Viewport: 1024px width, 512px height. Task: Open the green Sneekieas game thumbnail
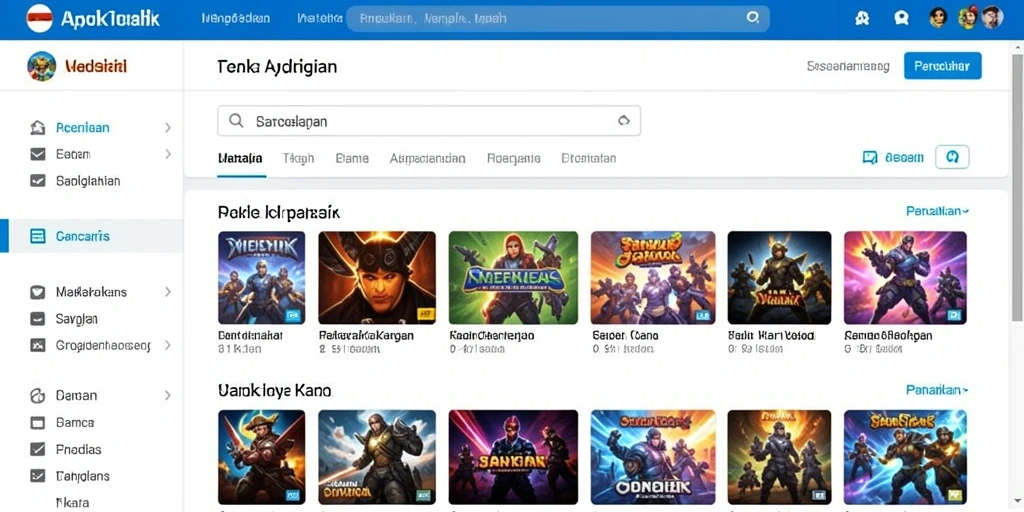513,278
